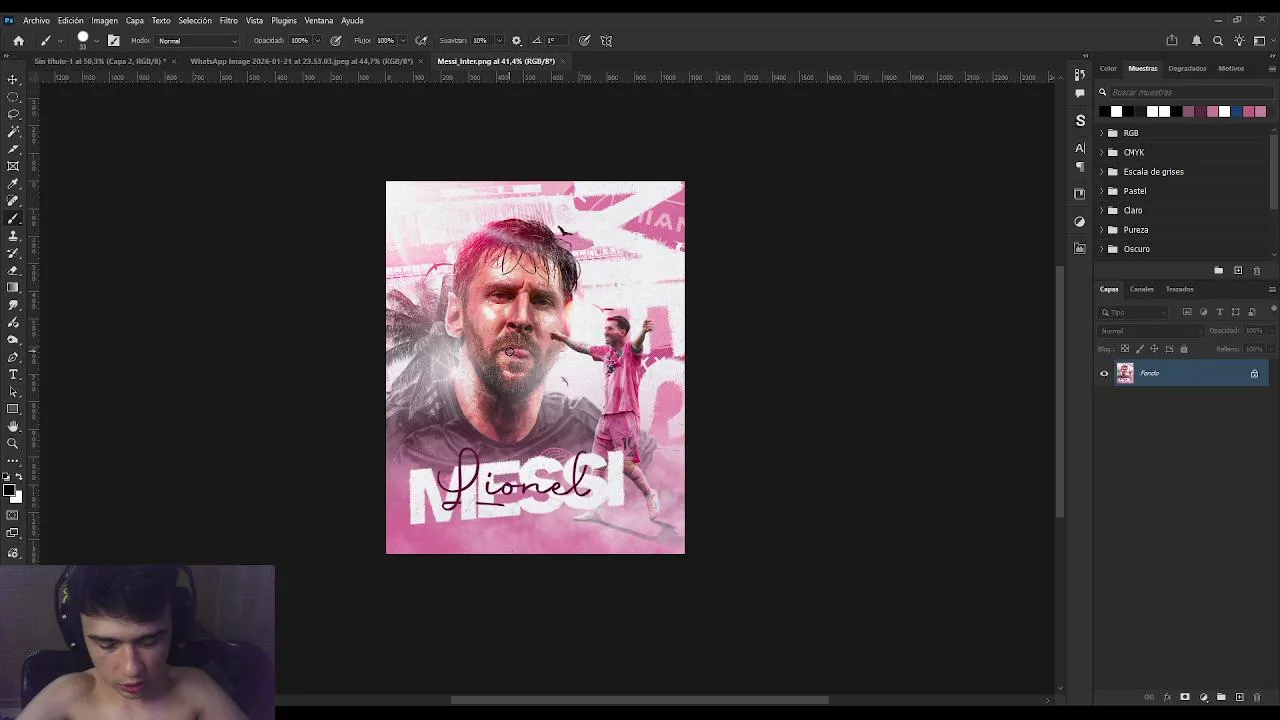Toggle Quick Mask mode icon

(x=13, y=515)
